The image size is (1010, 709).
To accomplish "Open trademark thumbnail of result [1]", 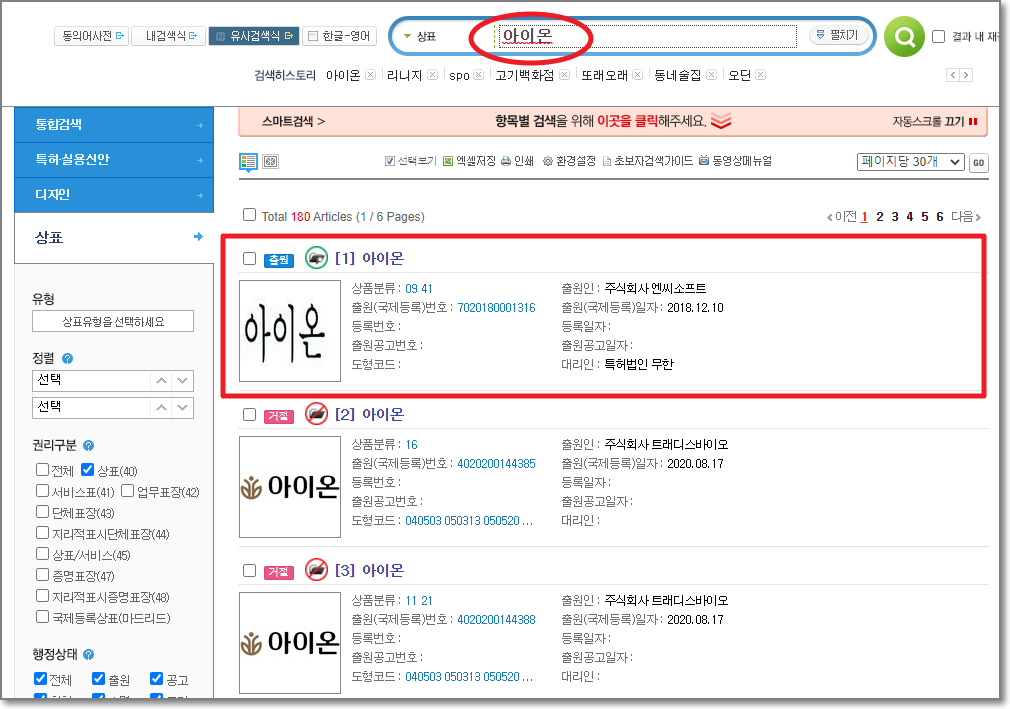I will point(290,331).
